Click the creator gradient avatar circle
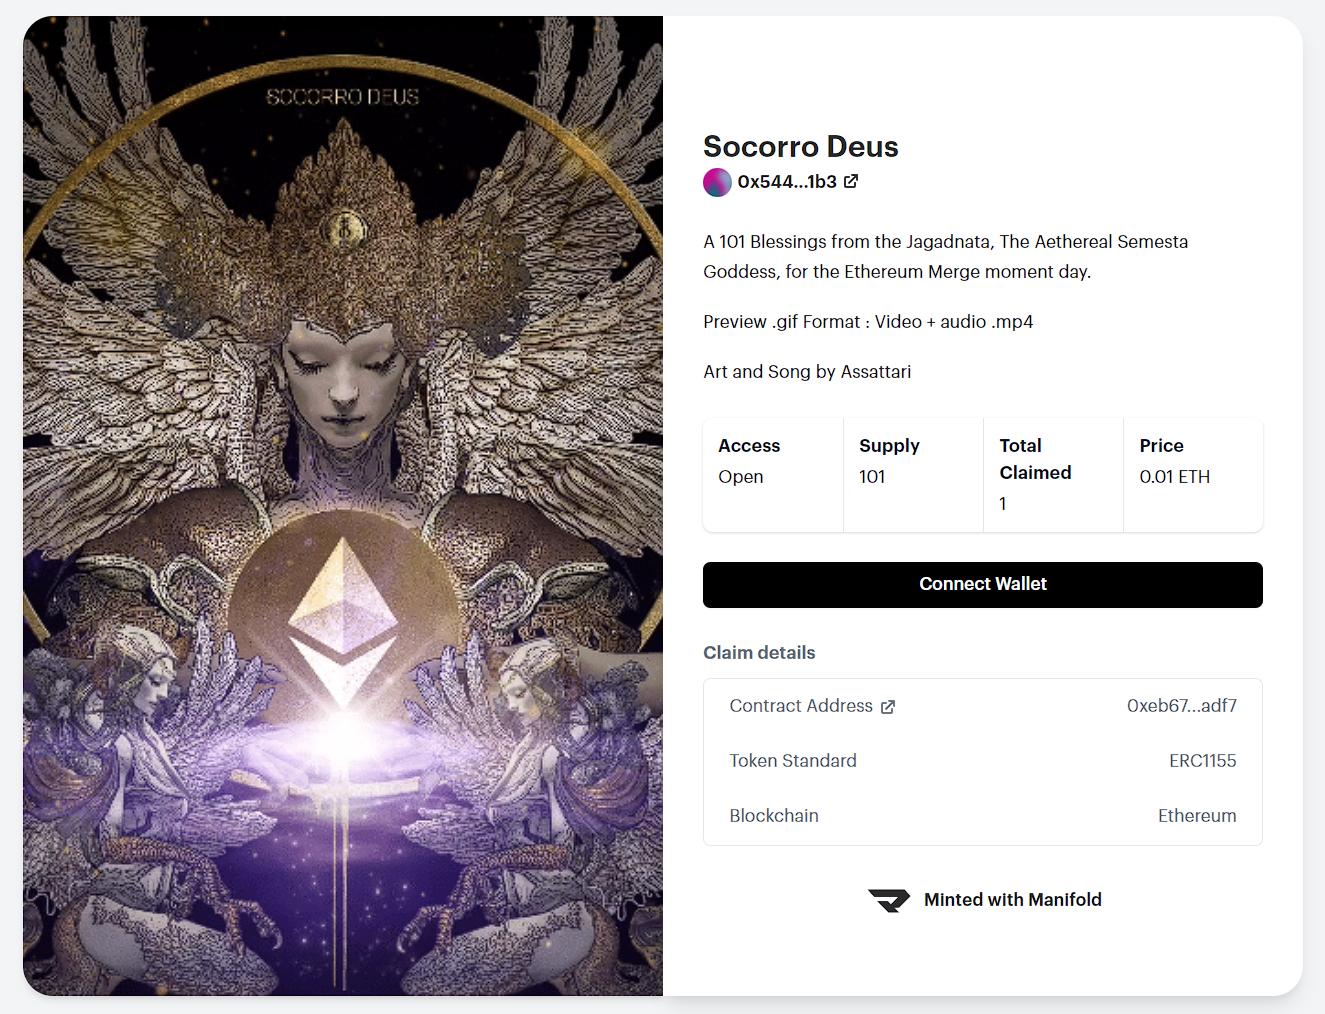Screen dimensions: 1325x1014 click(x=717, y=182)
